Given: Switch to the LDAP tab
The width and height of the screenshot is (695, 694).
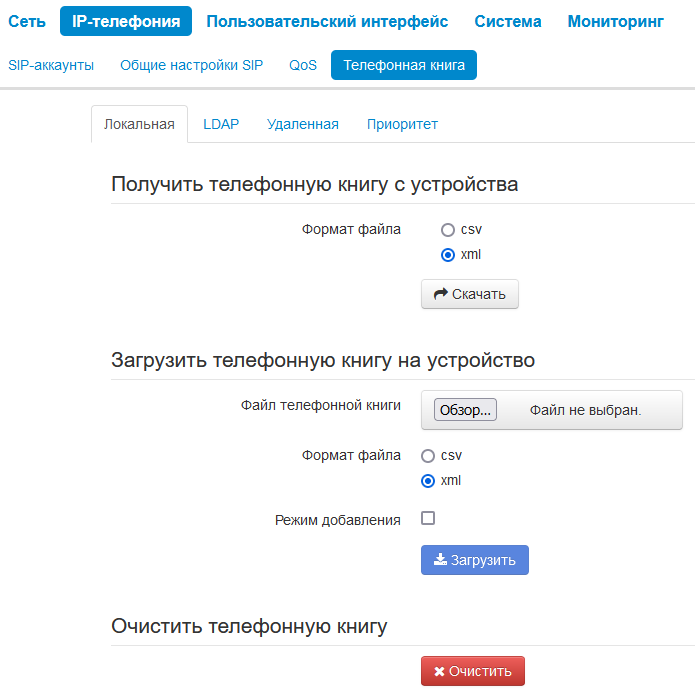Looking at the screenshot, I should coord(221,125).
